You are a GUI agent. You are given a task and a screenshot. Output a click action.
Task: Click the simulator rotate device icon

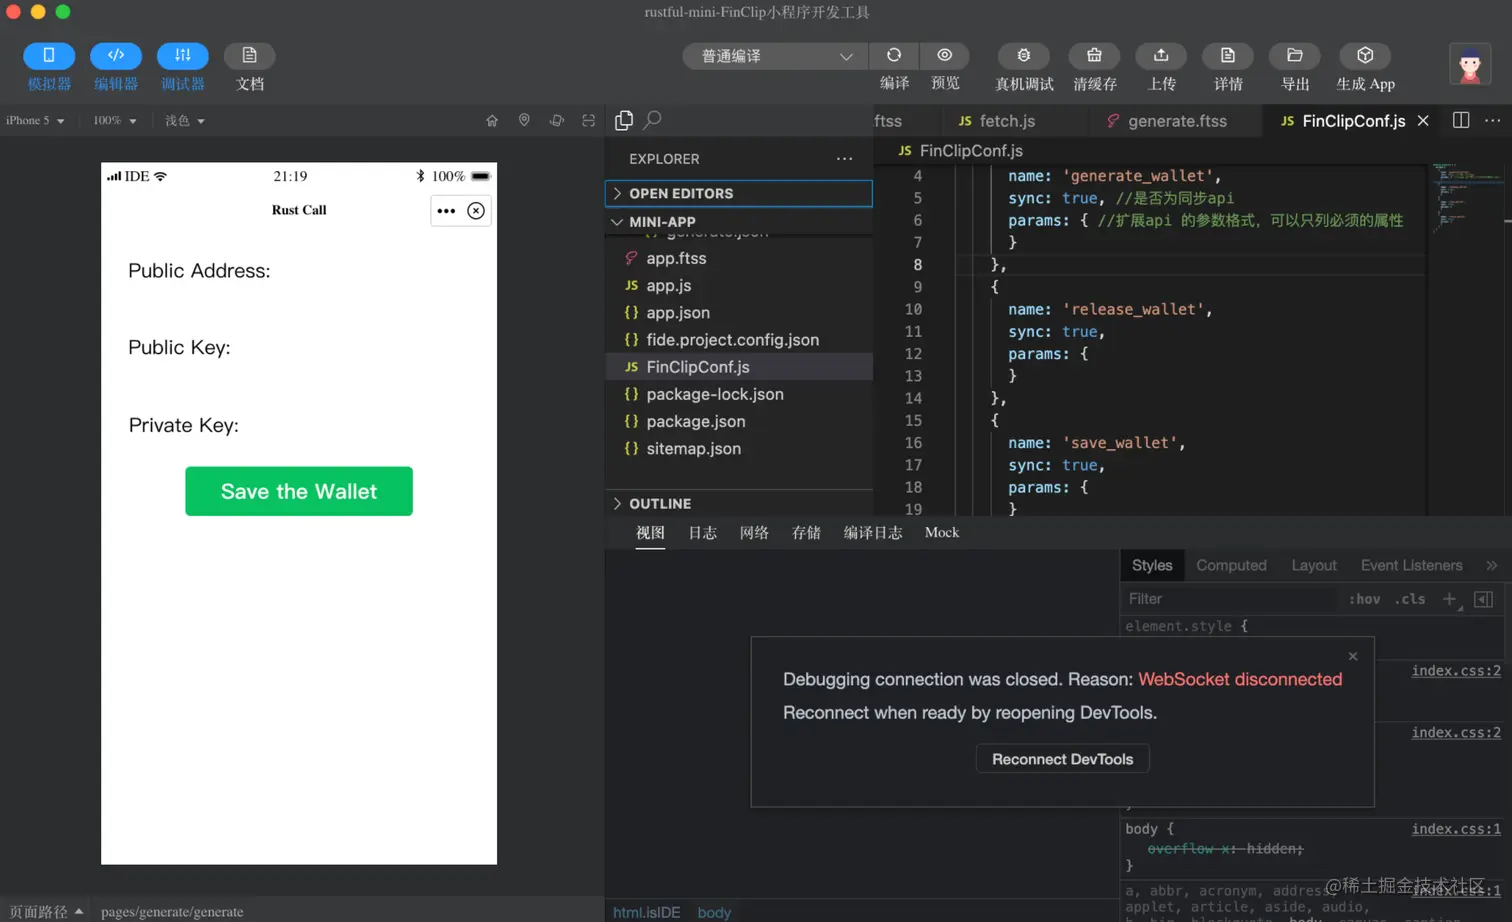(557, 121)
